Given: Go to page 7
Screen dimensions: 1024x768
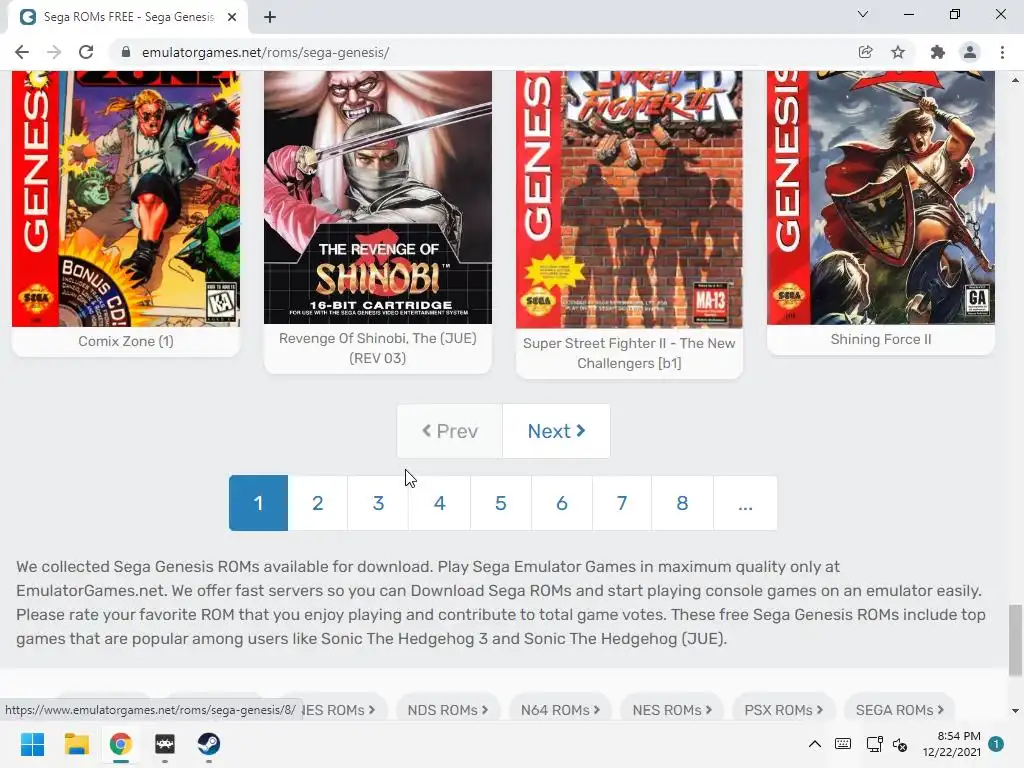Looking at the screenshot, I should (x=622, y=503).
